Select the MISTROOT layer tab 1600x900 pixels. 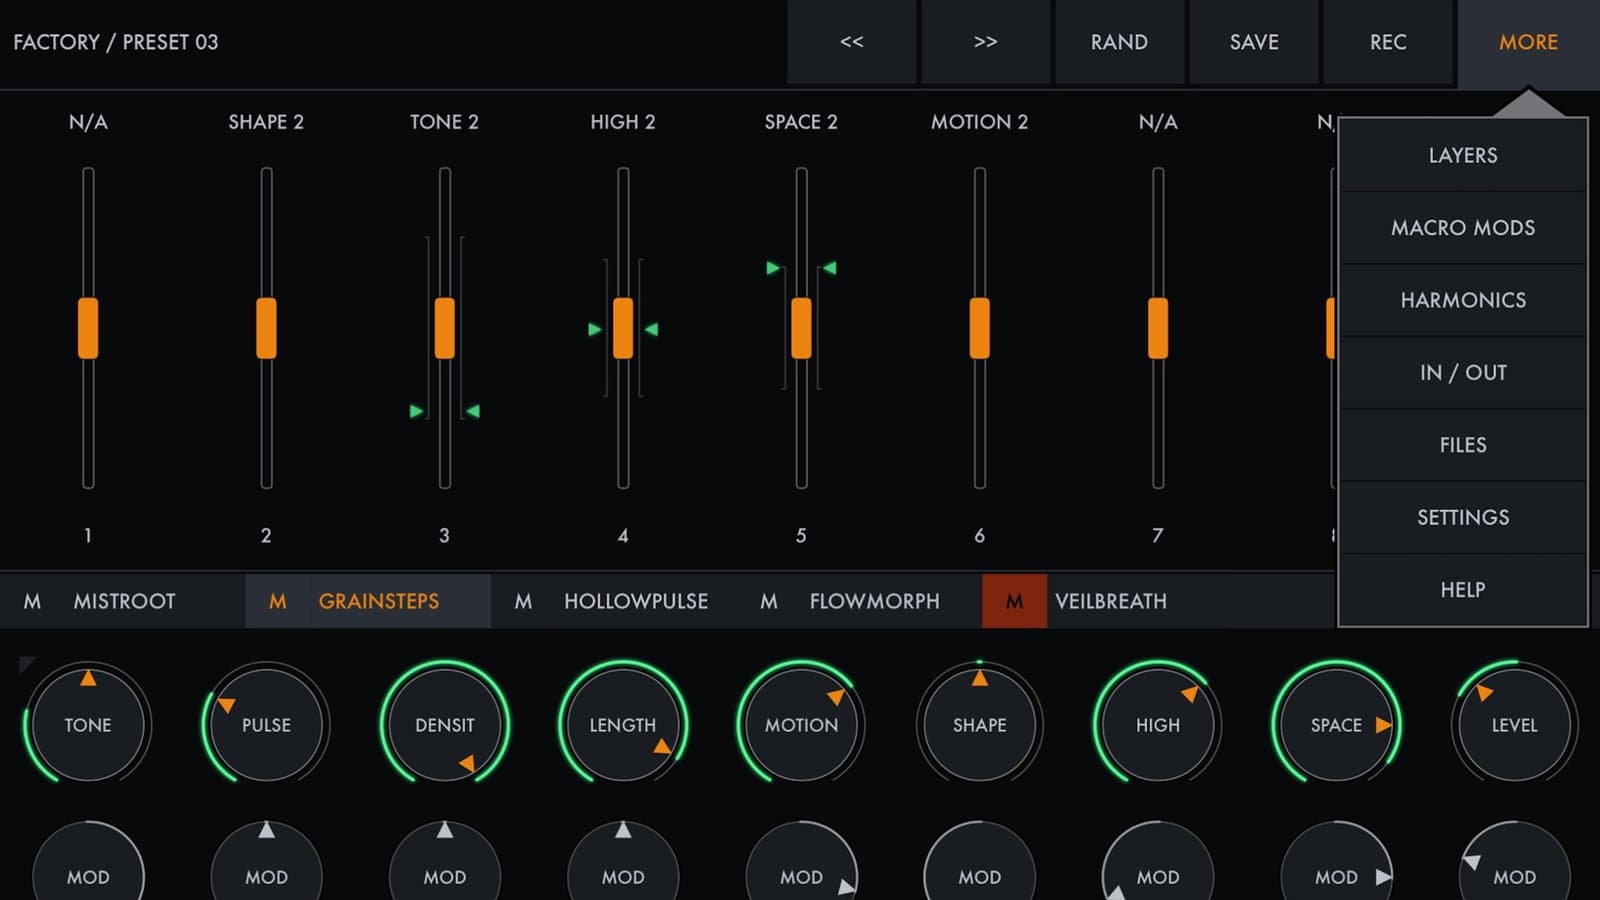coord(124,601)
